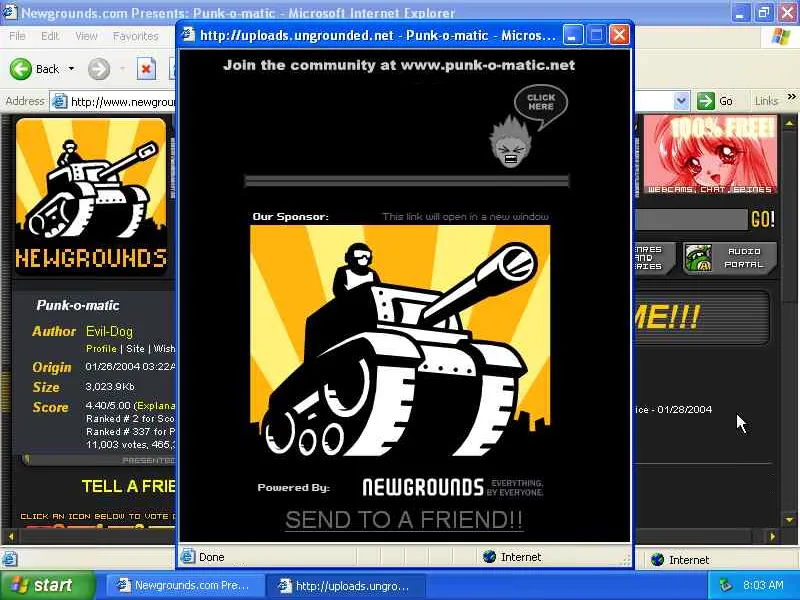Expand the Links toolbar chevron
Viewport: 800px width, 600px height.
pyautogui.click(x=791, y=97)
